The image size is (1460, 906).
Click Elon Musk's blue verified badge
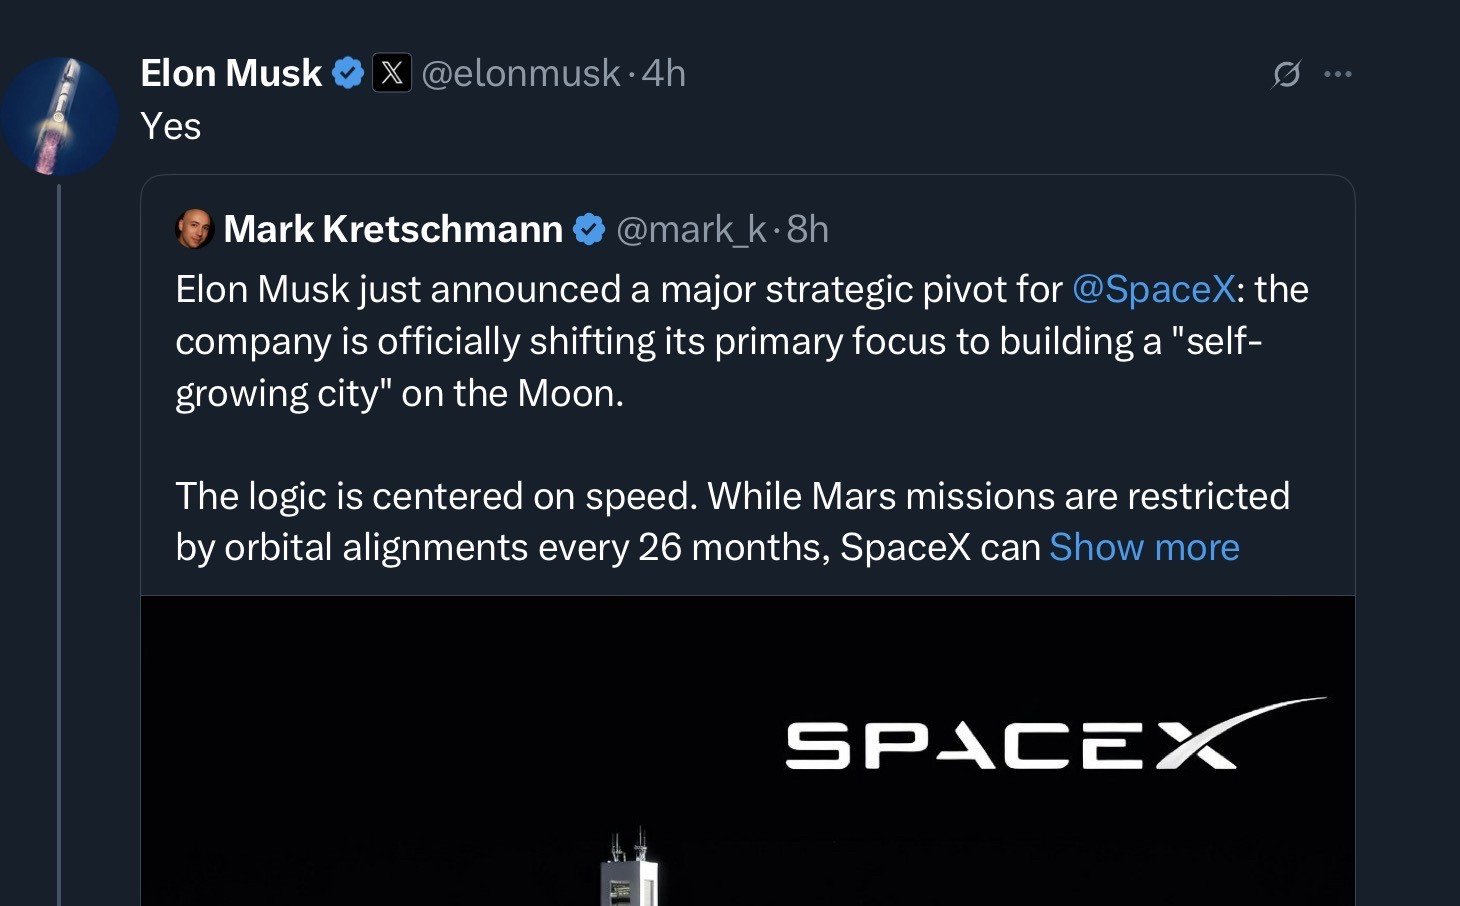tap(347, 73)
